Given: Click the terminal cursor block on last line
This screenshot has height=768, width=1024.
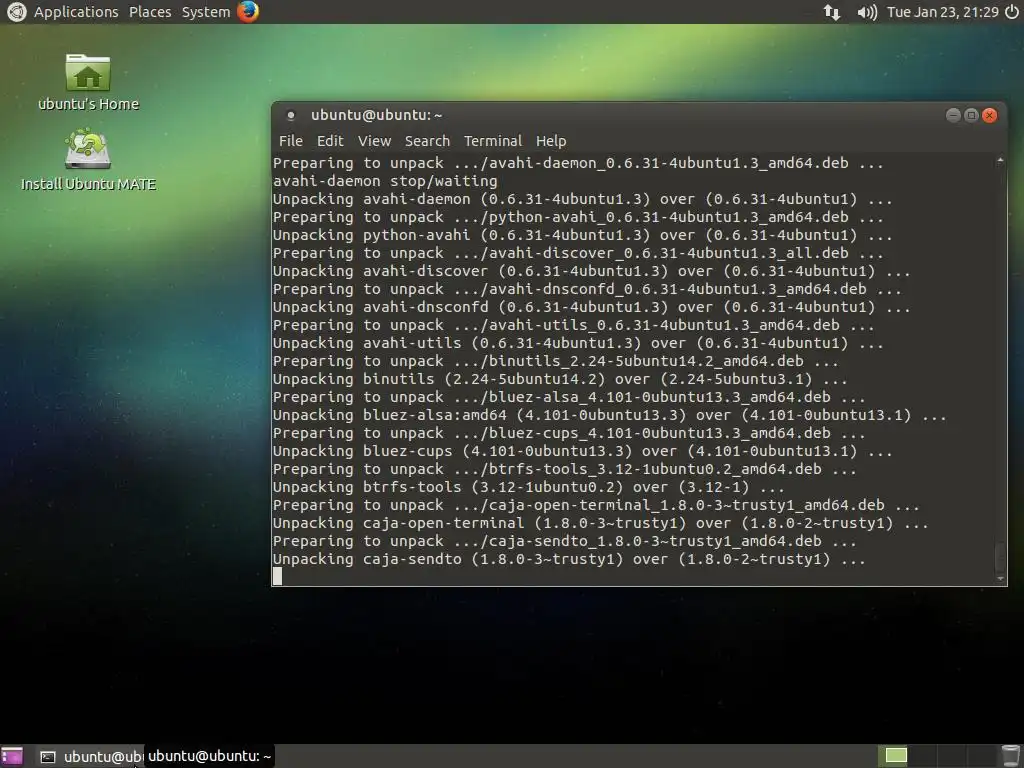Looking at the screenshot, I should pos(278,577).
